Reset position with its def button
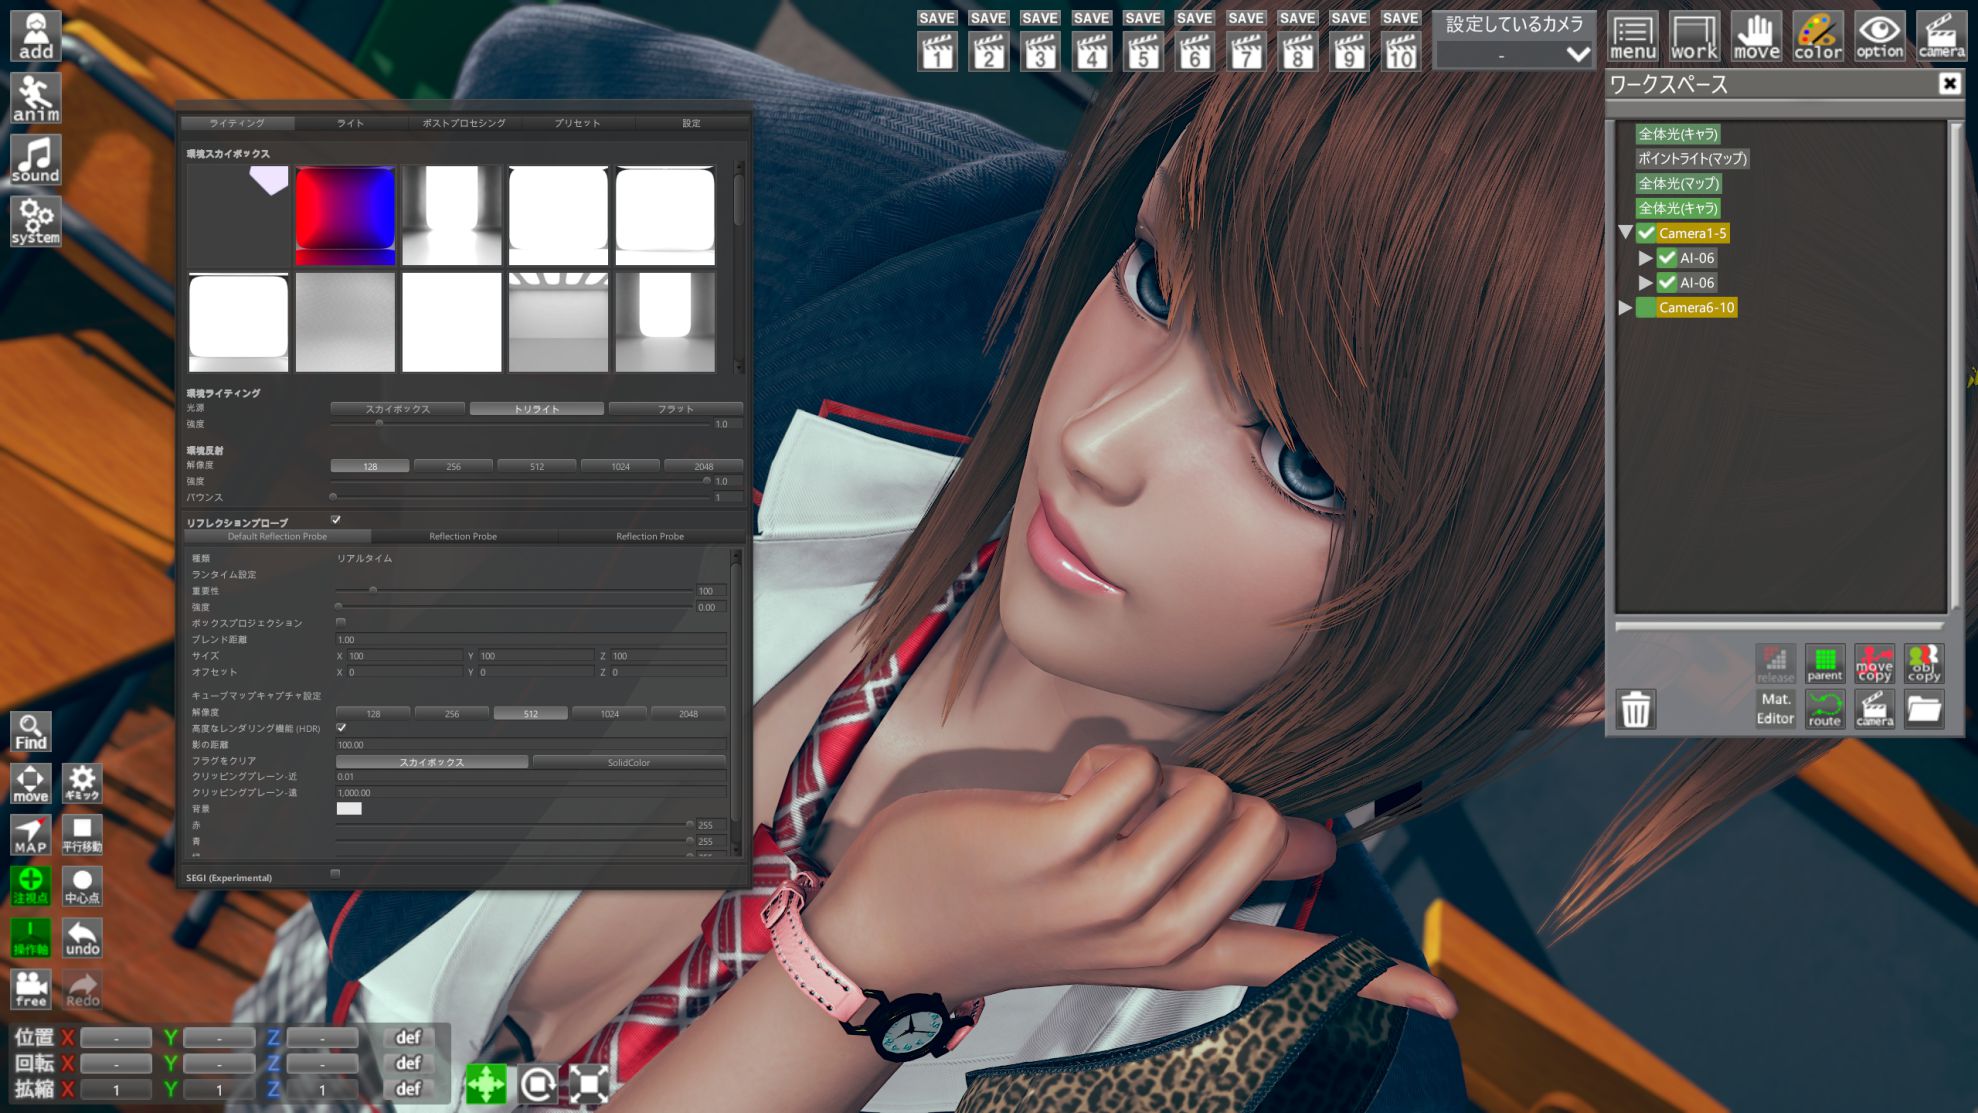 pyautogui.click(x=407, y=1037)
